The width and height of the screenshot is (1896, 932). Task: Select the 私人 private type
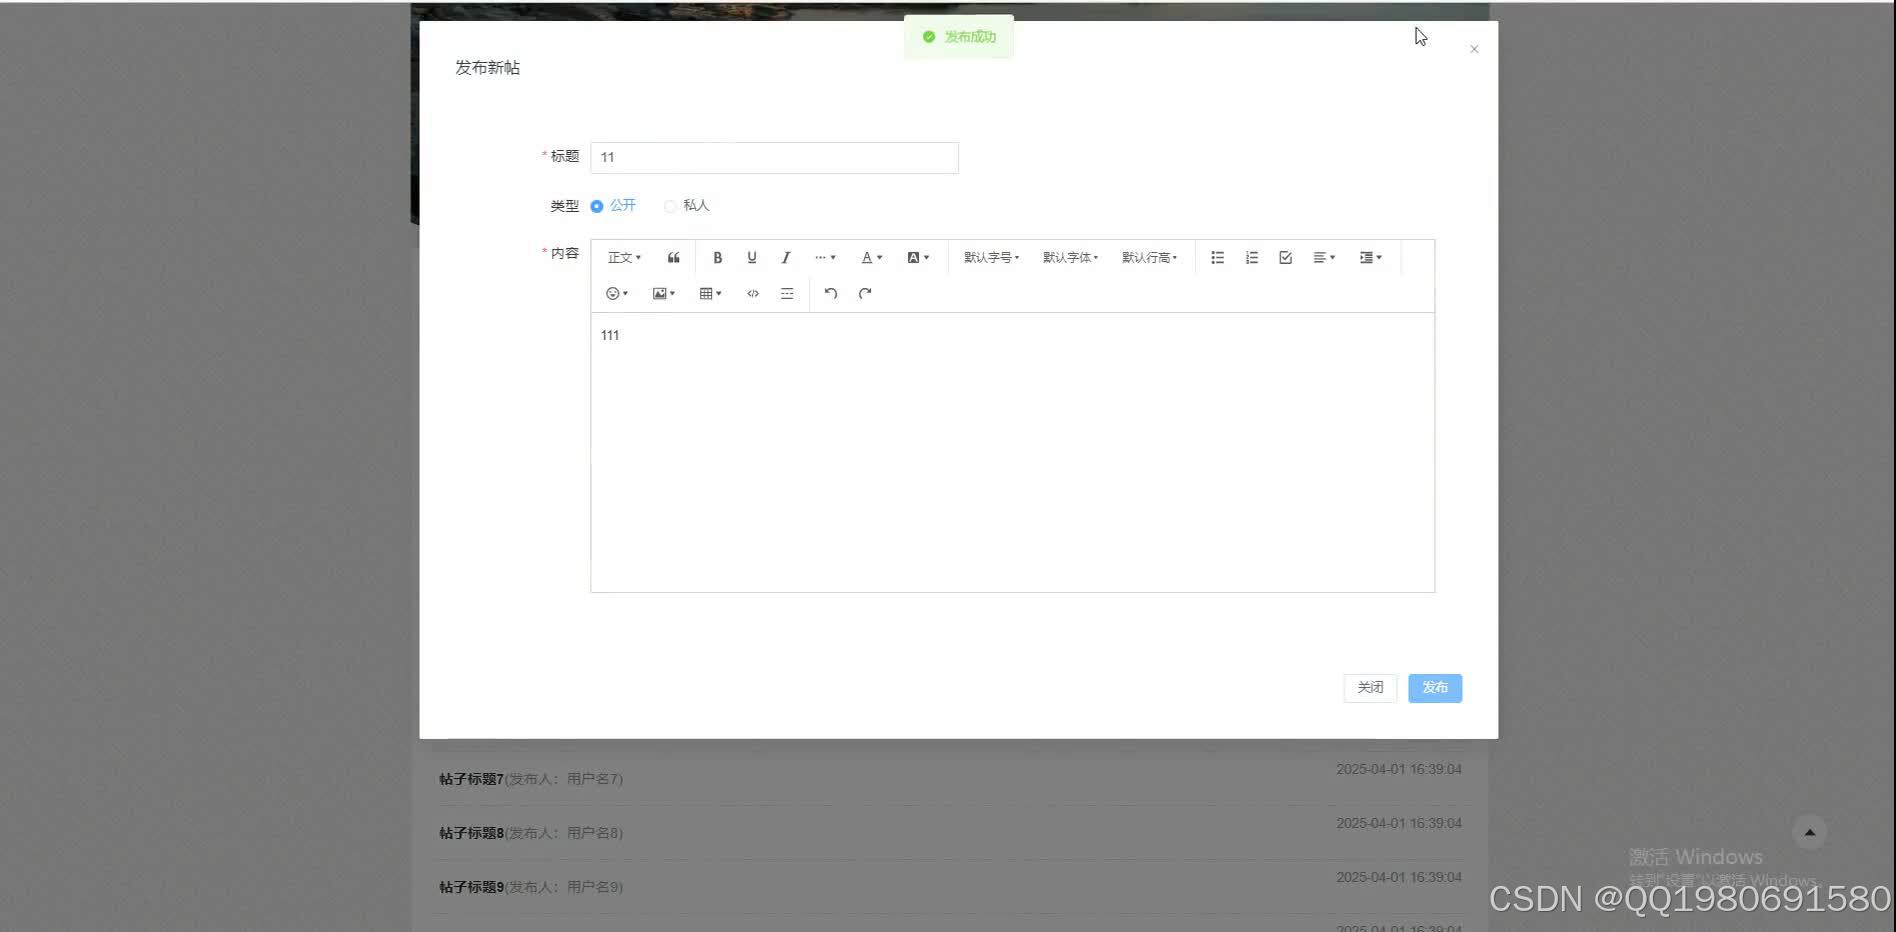coord(686,206)
